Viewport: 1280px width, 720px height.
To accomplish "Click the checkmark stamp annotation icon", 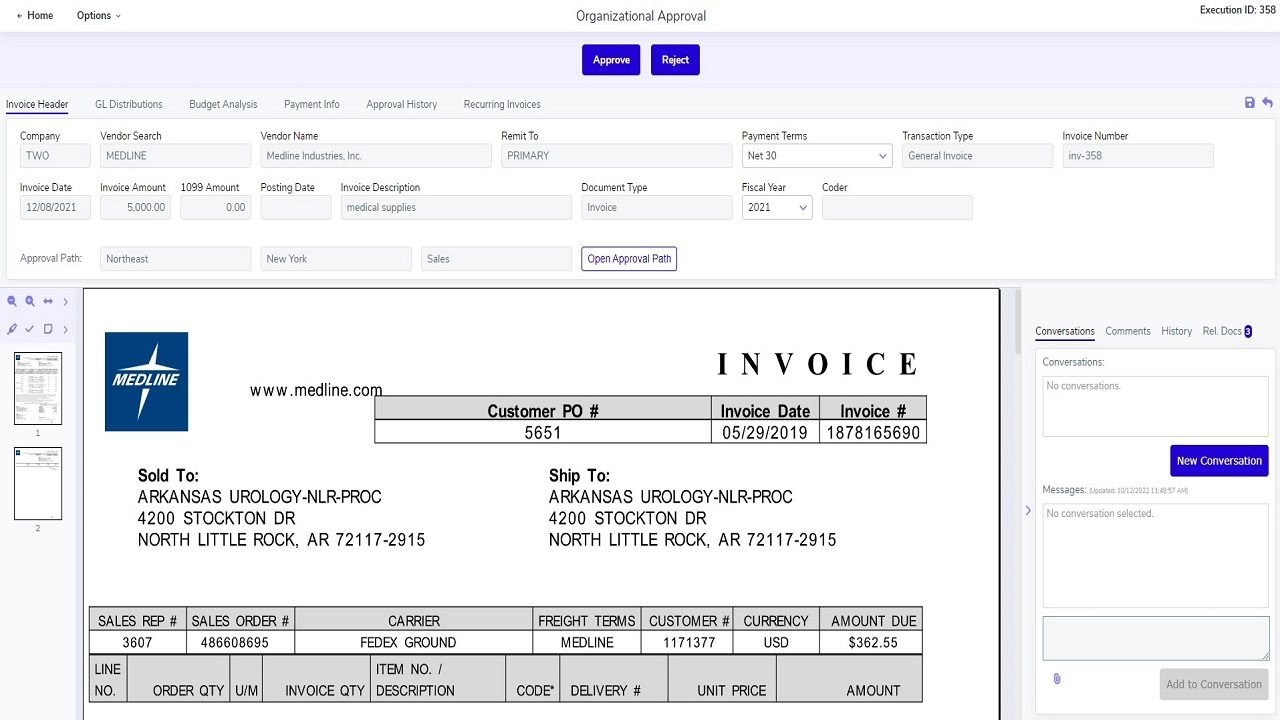I will (30, 329).
